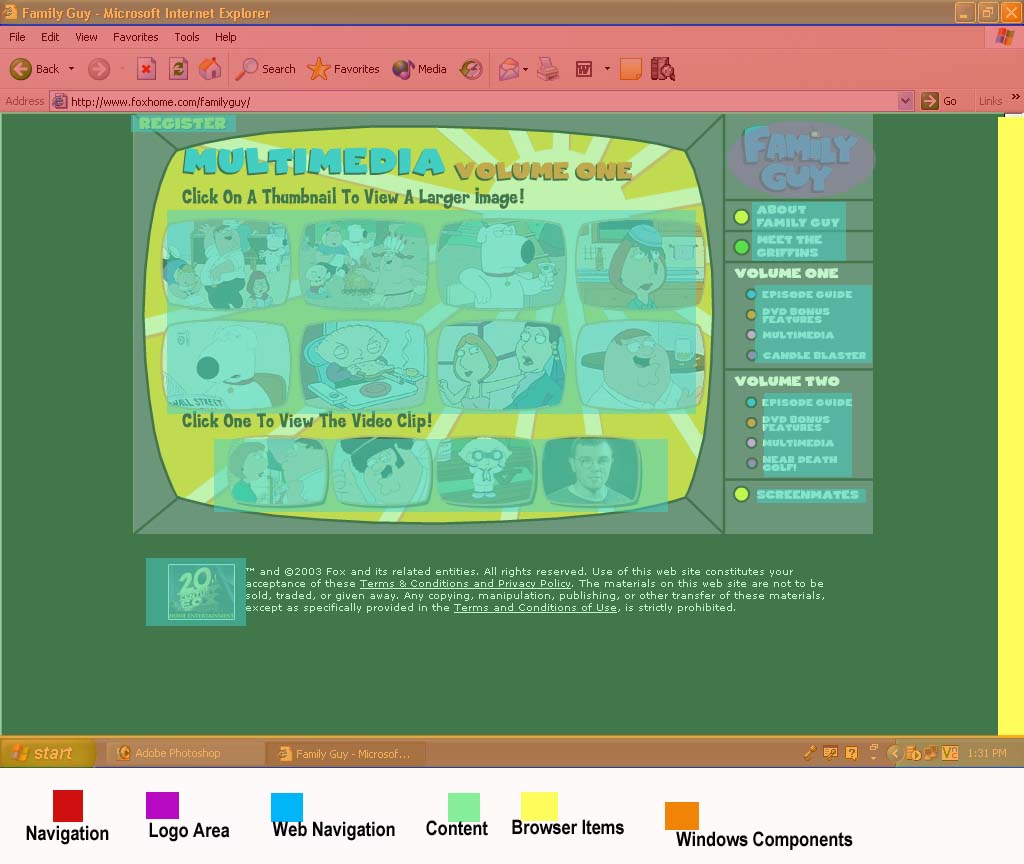
Task: Select Candle Blaster under Volume One
Action: 813,355
